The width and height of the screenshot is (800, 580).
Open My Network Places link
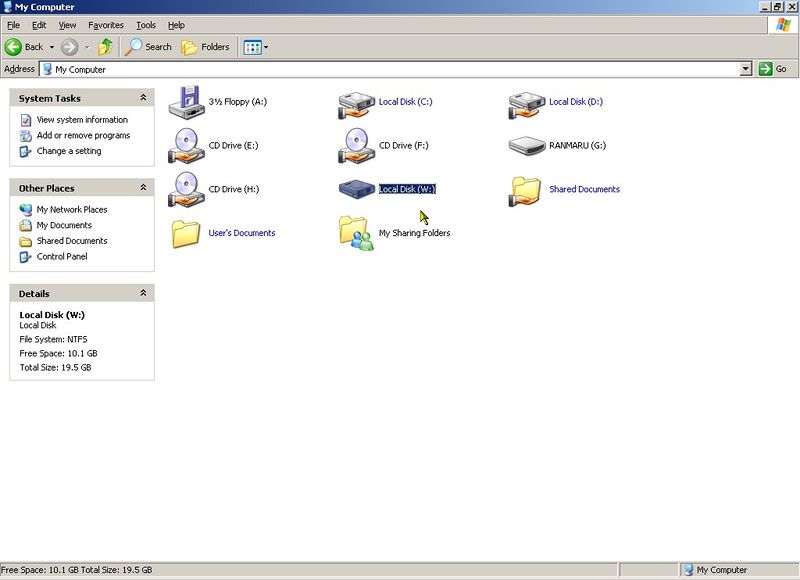tap(72, 210)
